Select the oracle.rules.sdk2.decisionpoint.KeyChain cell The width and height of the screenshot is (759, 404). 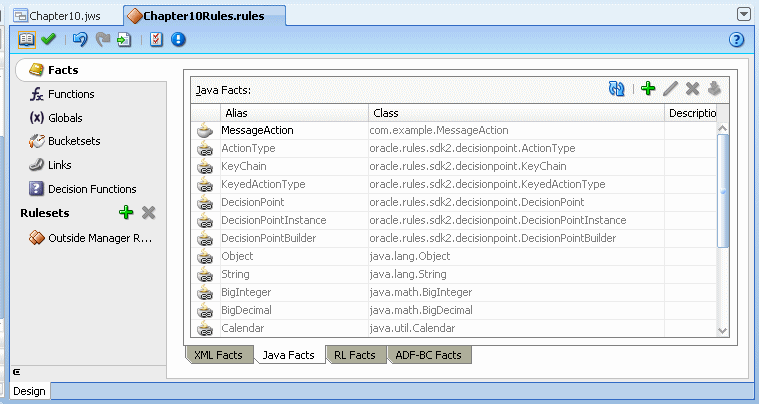[x=516, y=166]
